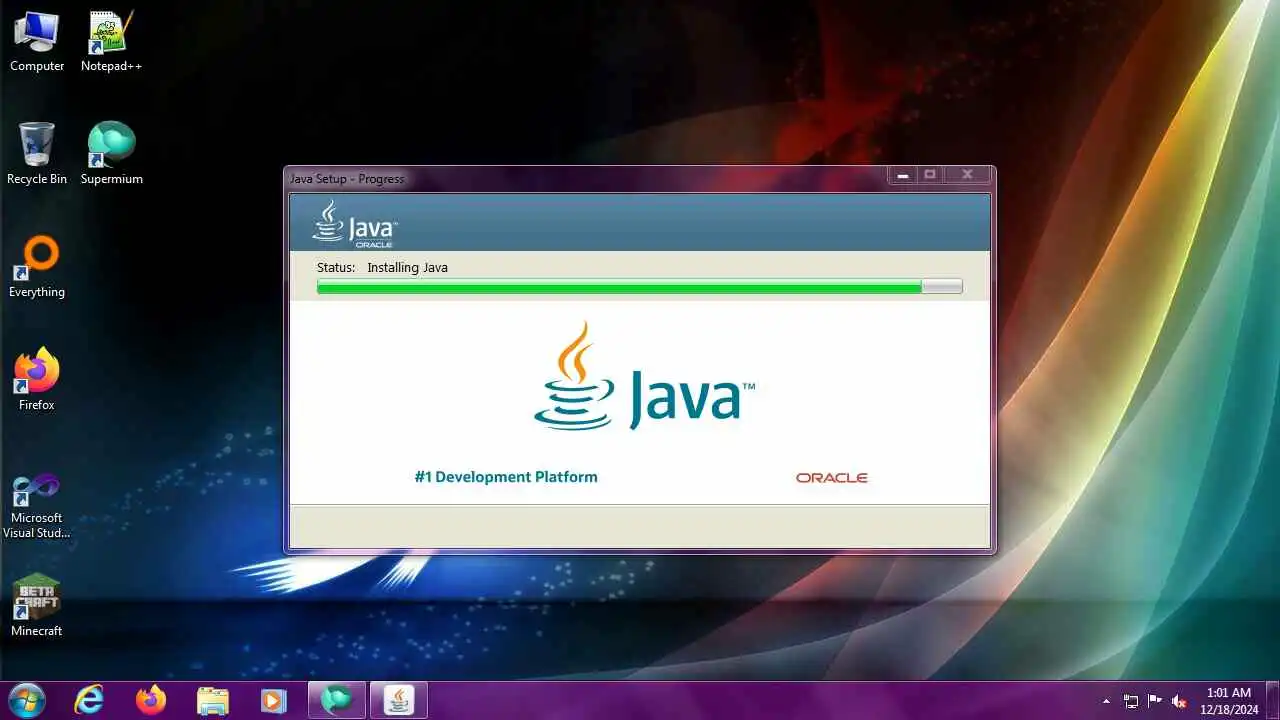
Task: Select the Everything search shortcut
Action: [37, 267]
